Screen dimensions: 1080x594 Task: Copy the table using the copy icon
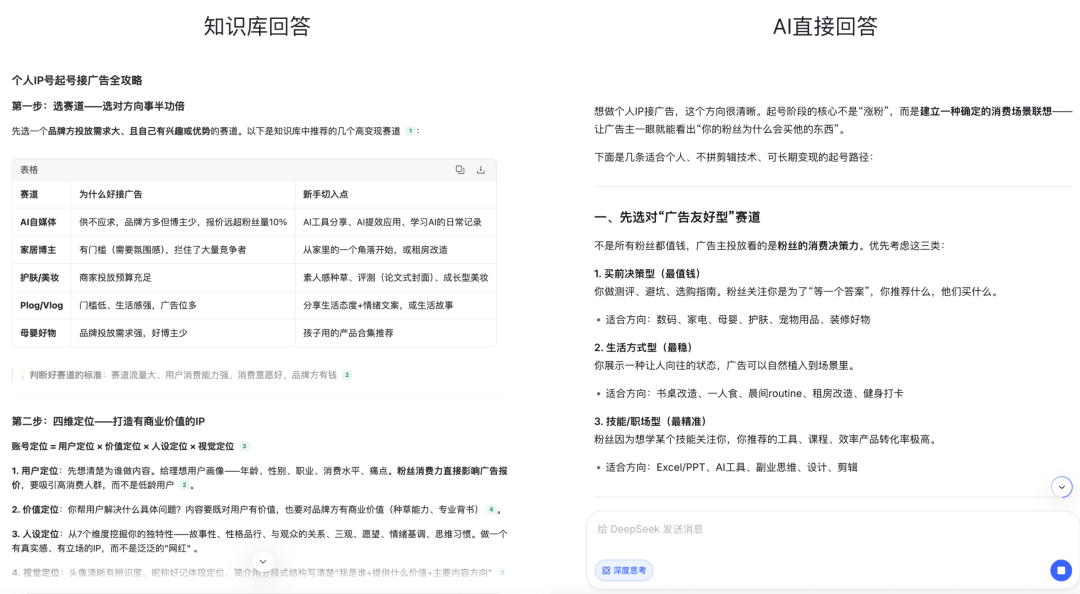[x=459, y=170]
